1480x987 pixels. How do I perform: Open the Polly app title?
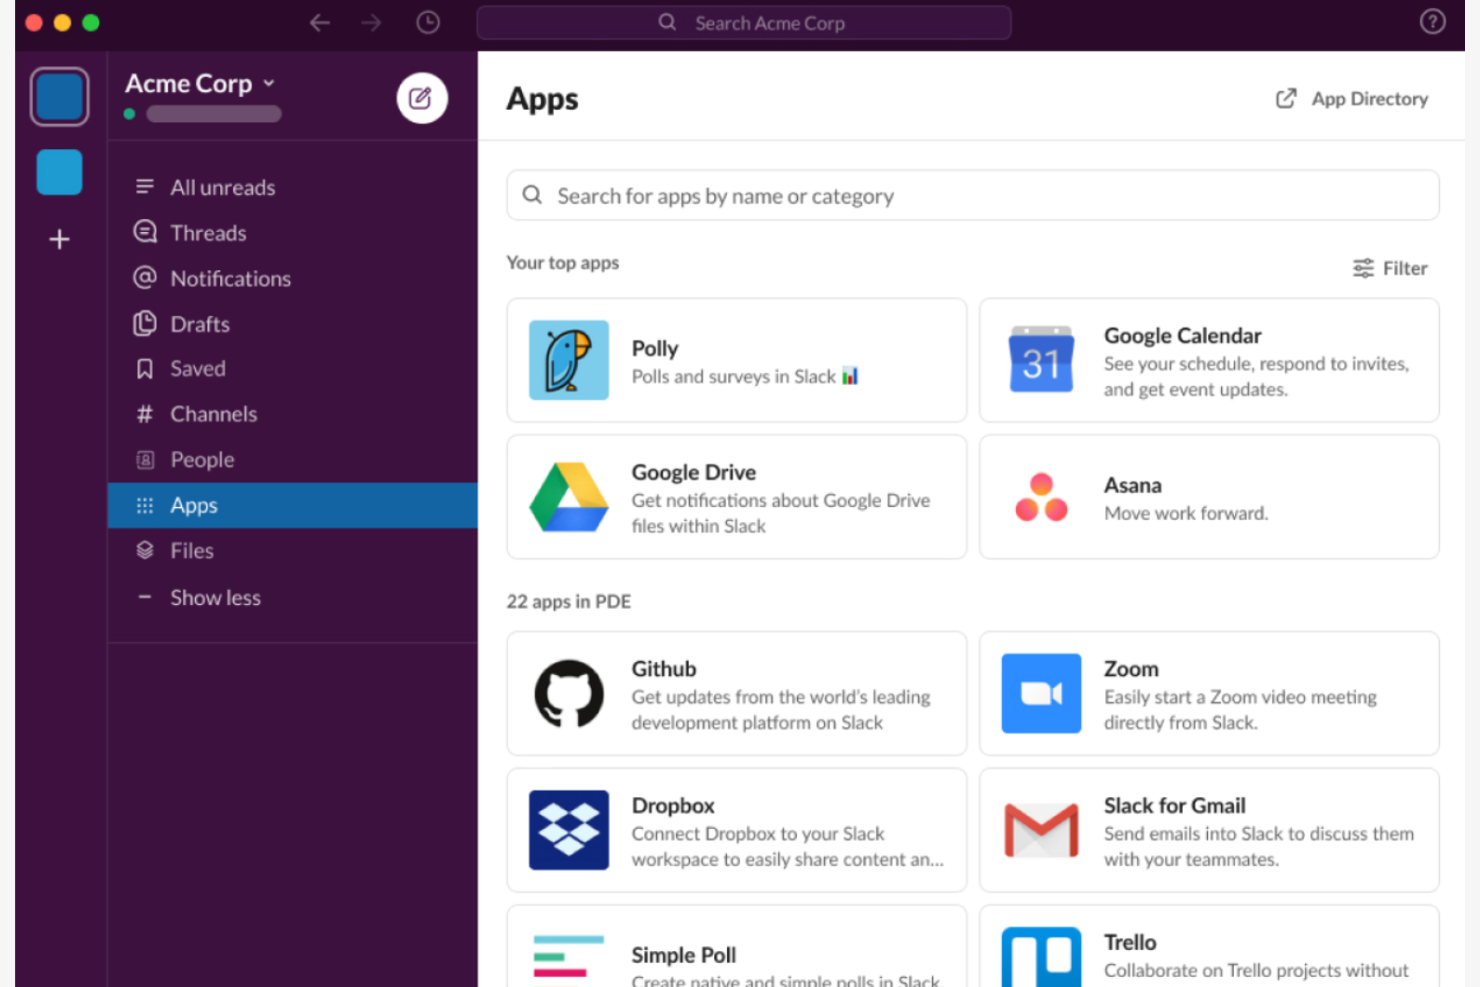(x=655, y=348)
